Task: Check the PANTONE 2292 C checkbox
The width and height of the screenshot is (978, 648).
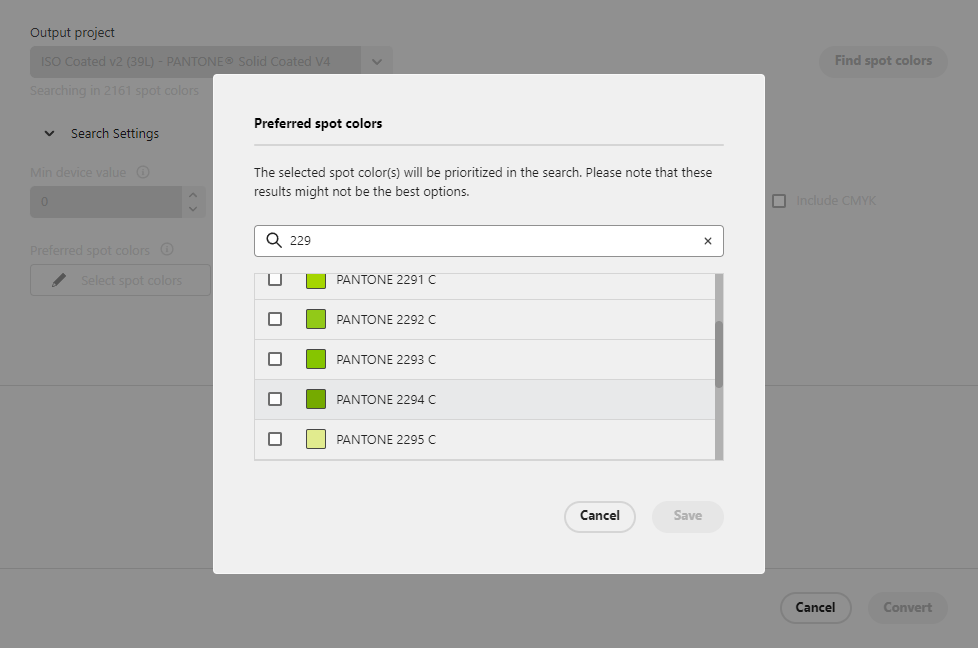Action: [x=274, y=319]
